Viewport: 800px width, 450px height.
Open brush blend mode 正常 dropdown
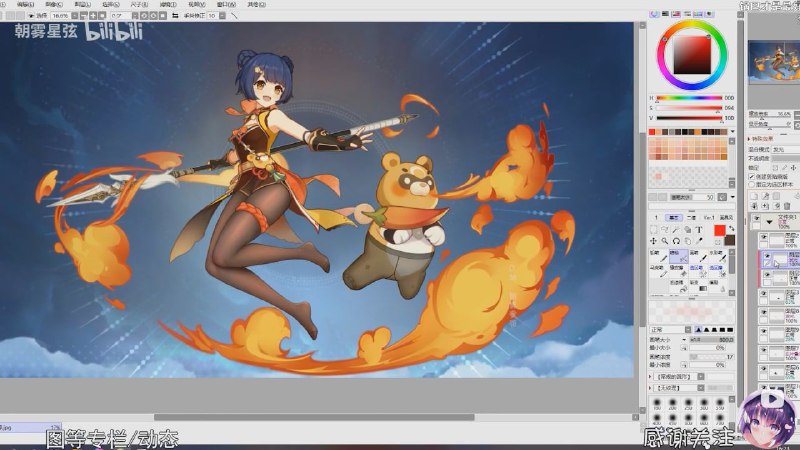688,330
